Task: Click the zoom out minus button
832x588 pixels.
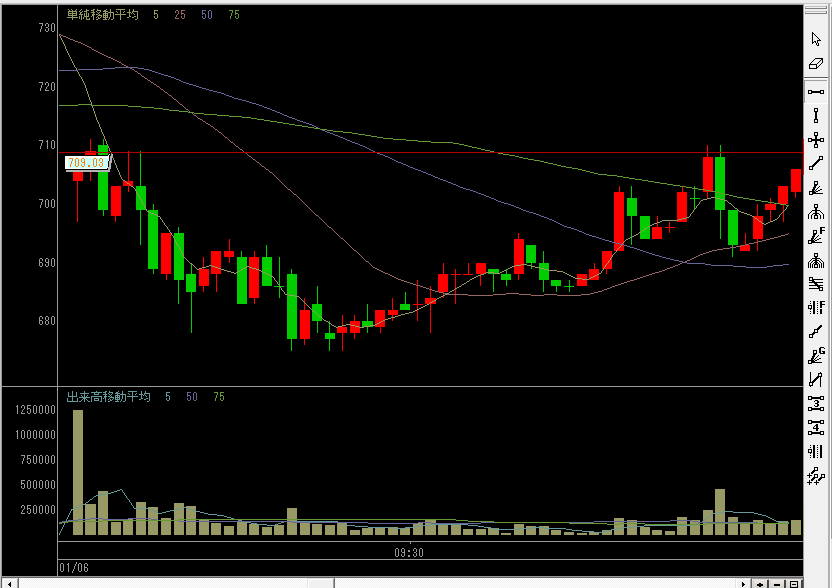Action: click(777, 584)
